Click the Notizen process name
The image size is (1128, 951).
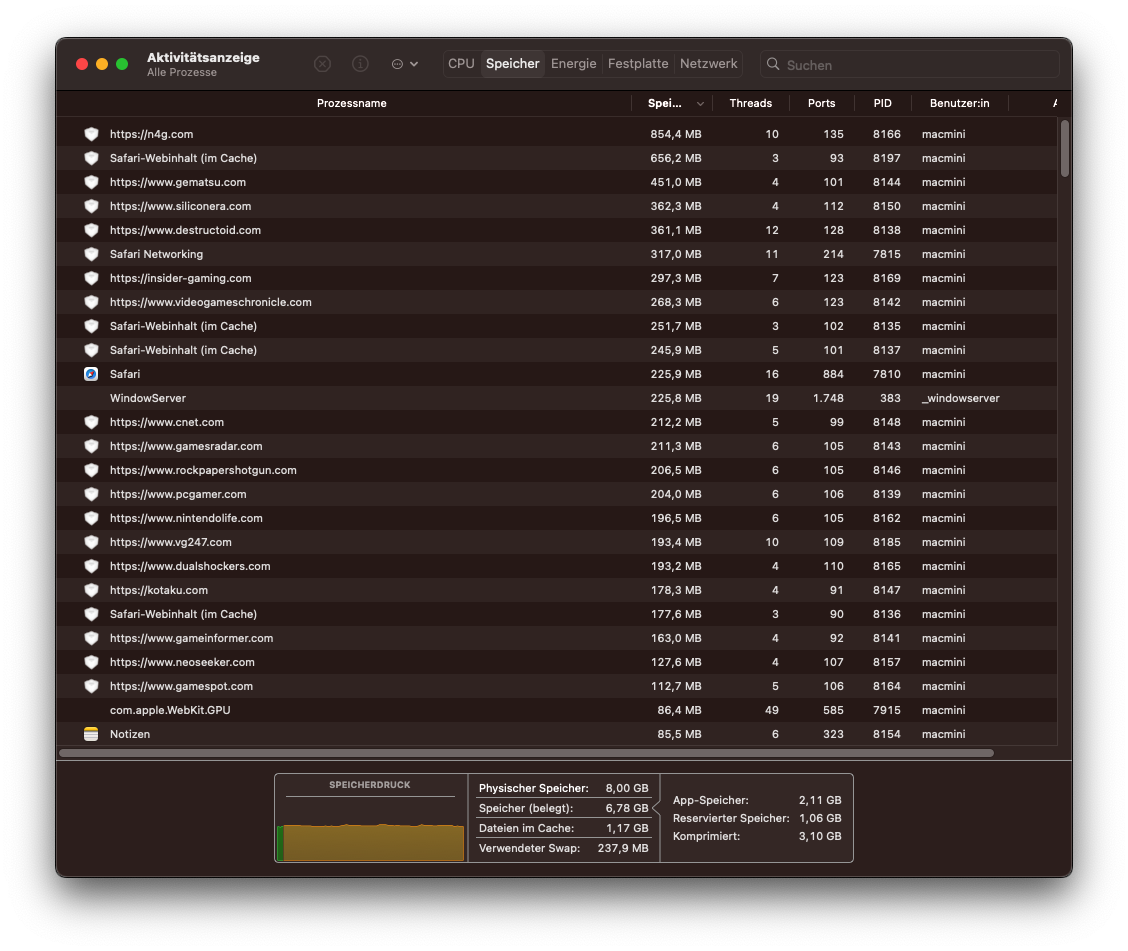click(130, 734)
